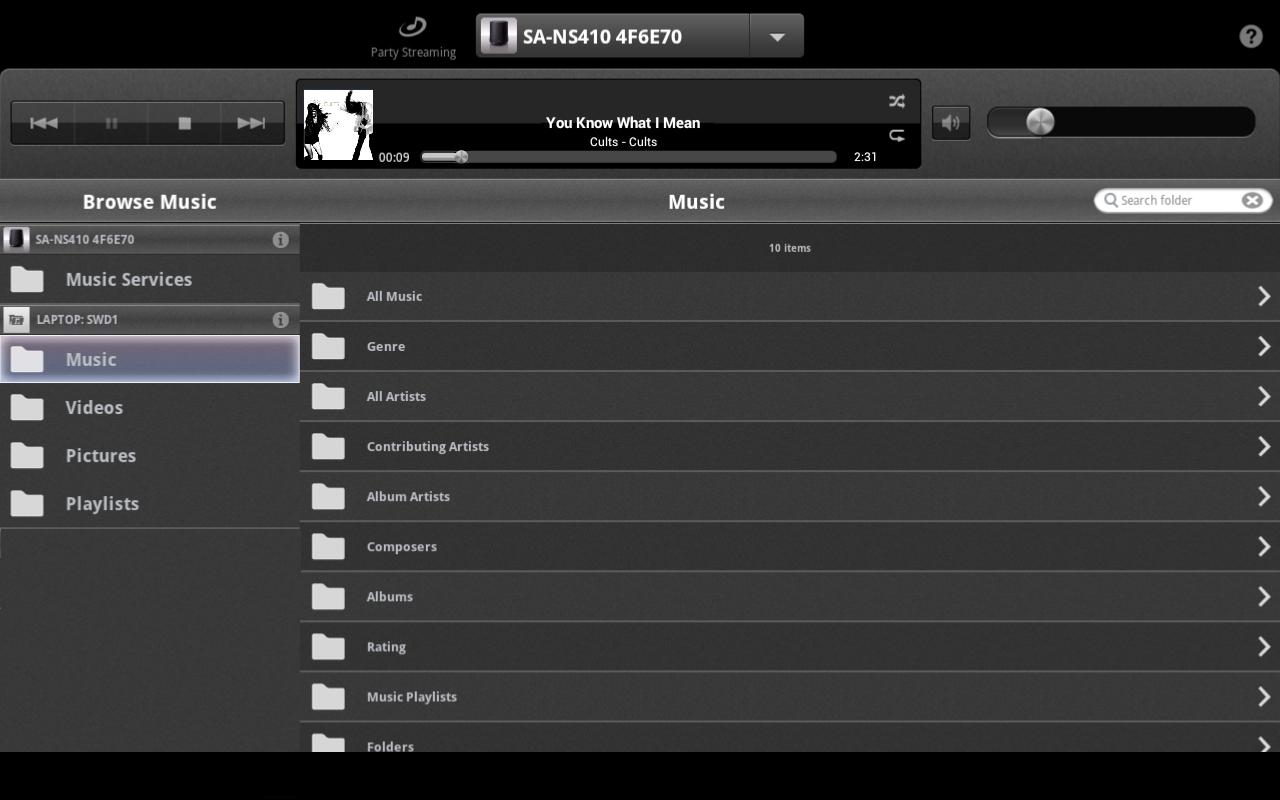The image size is (1280, 800).
Task: Switch to the Videos section
Action: point(93,407)
